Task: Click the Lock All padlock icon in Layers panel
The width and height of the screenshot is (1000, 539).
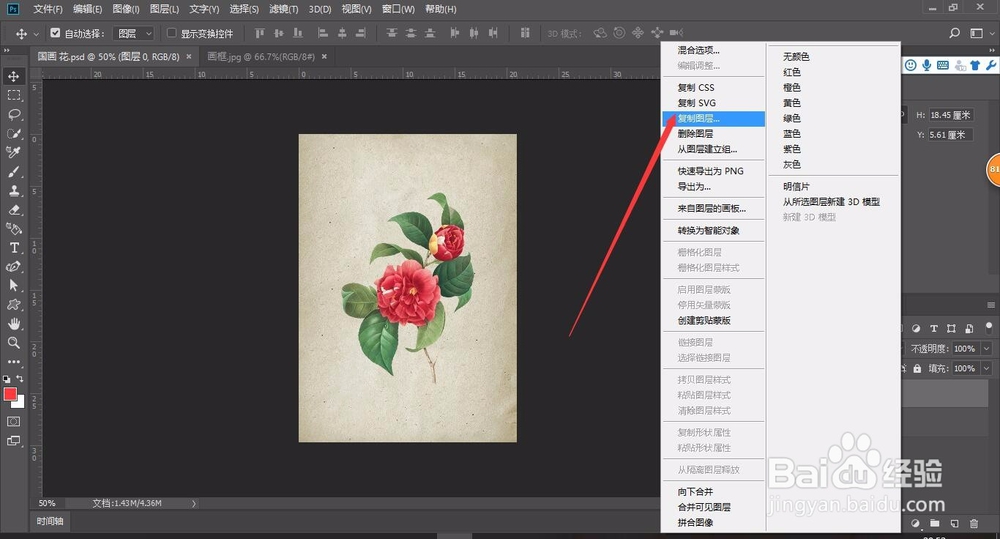Action: click(917, 369)
